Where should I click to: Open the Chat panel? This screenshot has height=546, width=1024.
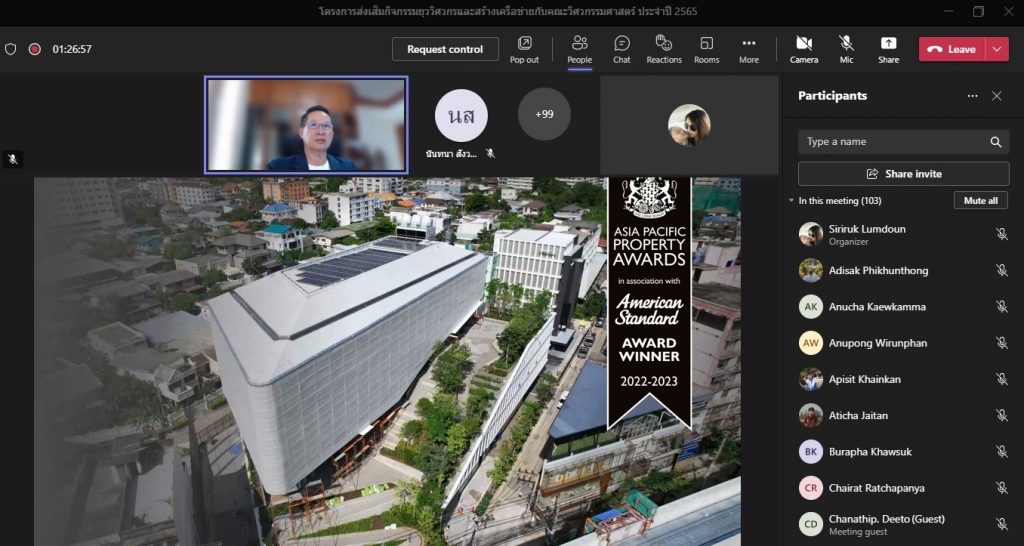click(621, 49)
